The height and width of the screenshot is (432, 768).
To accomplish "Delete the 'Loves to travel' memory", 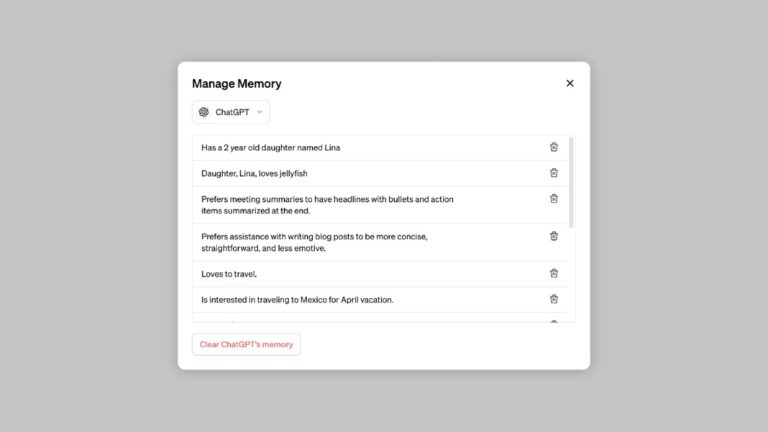I will pyautogui.click(x=554, y=273).
